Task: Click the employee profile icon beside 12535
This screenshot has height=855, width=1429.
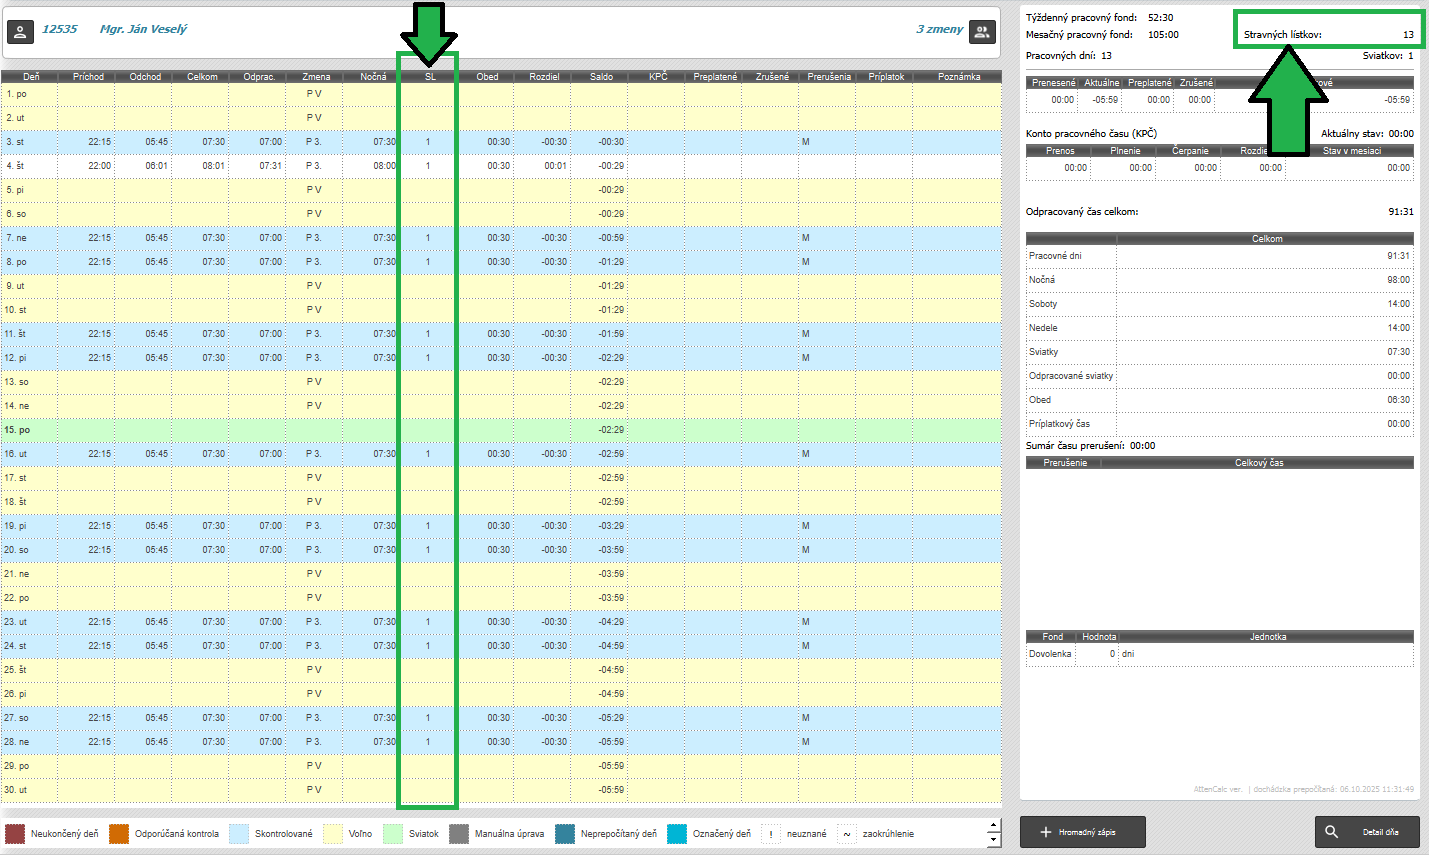Action: tap(20, 31)
